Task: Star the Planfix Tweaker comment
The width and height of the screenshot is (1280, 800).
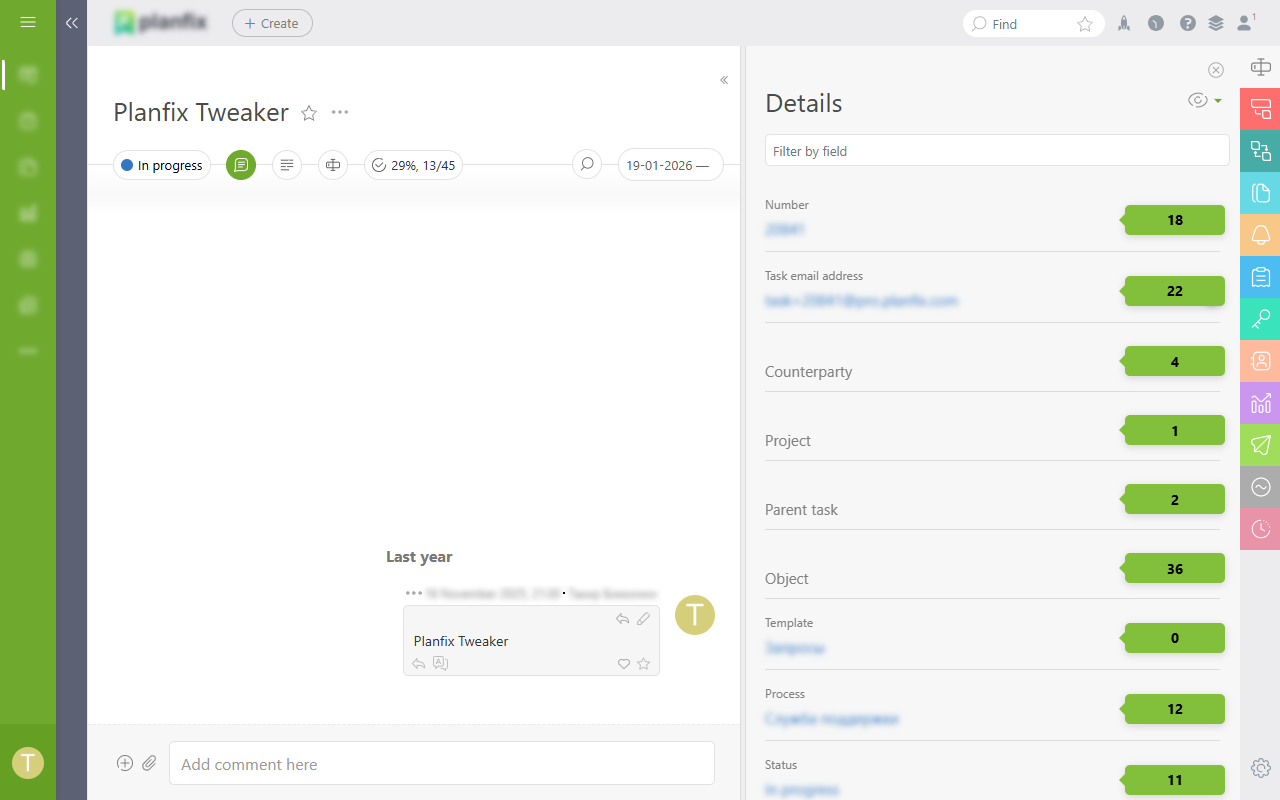Action: pyautogui.click(x=643, y=663)
